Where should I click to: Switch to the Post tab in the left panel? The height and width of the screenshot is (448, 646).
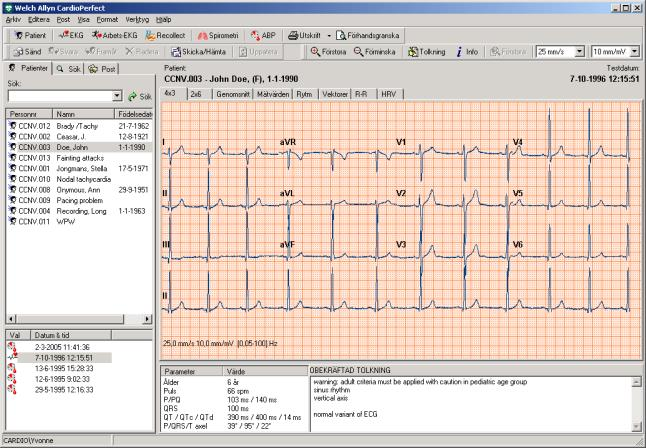pos(102,69)
